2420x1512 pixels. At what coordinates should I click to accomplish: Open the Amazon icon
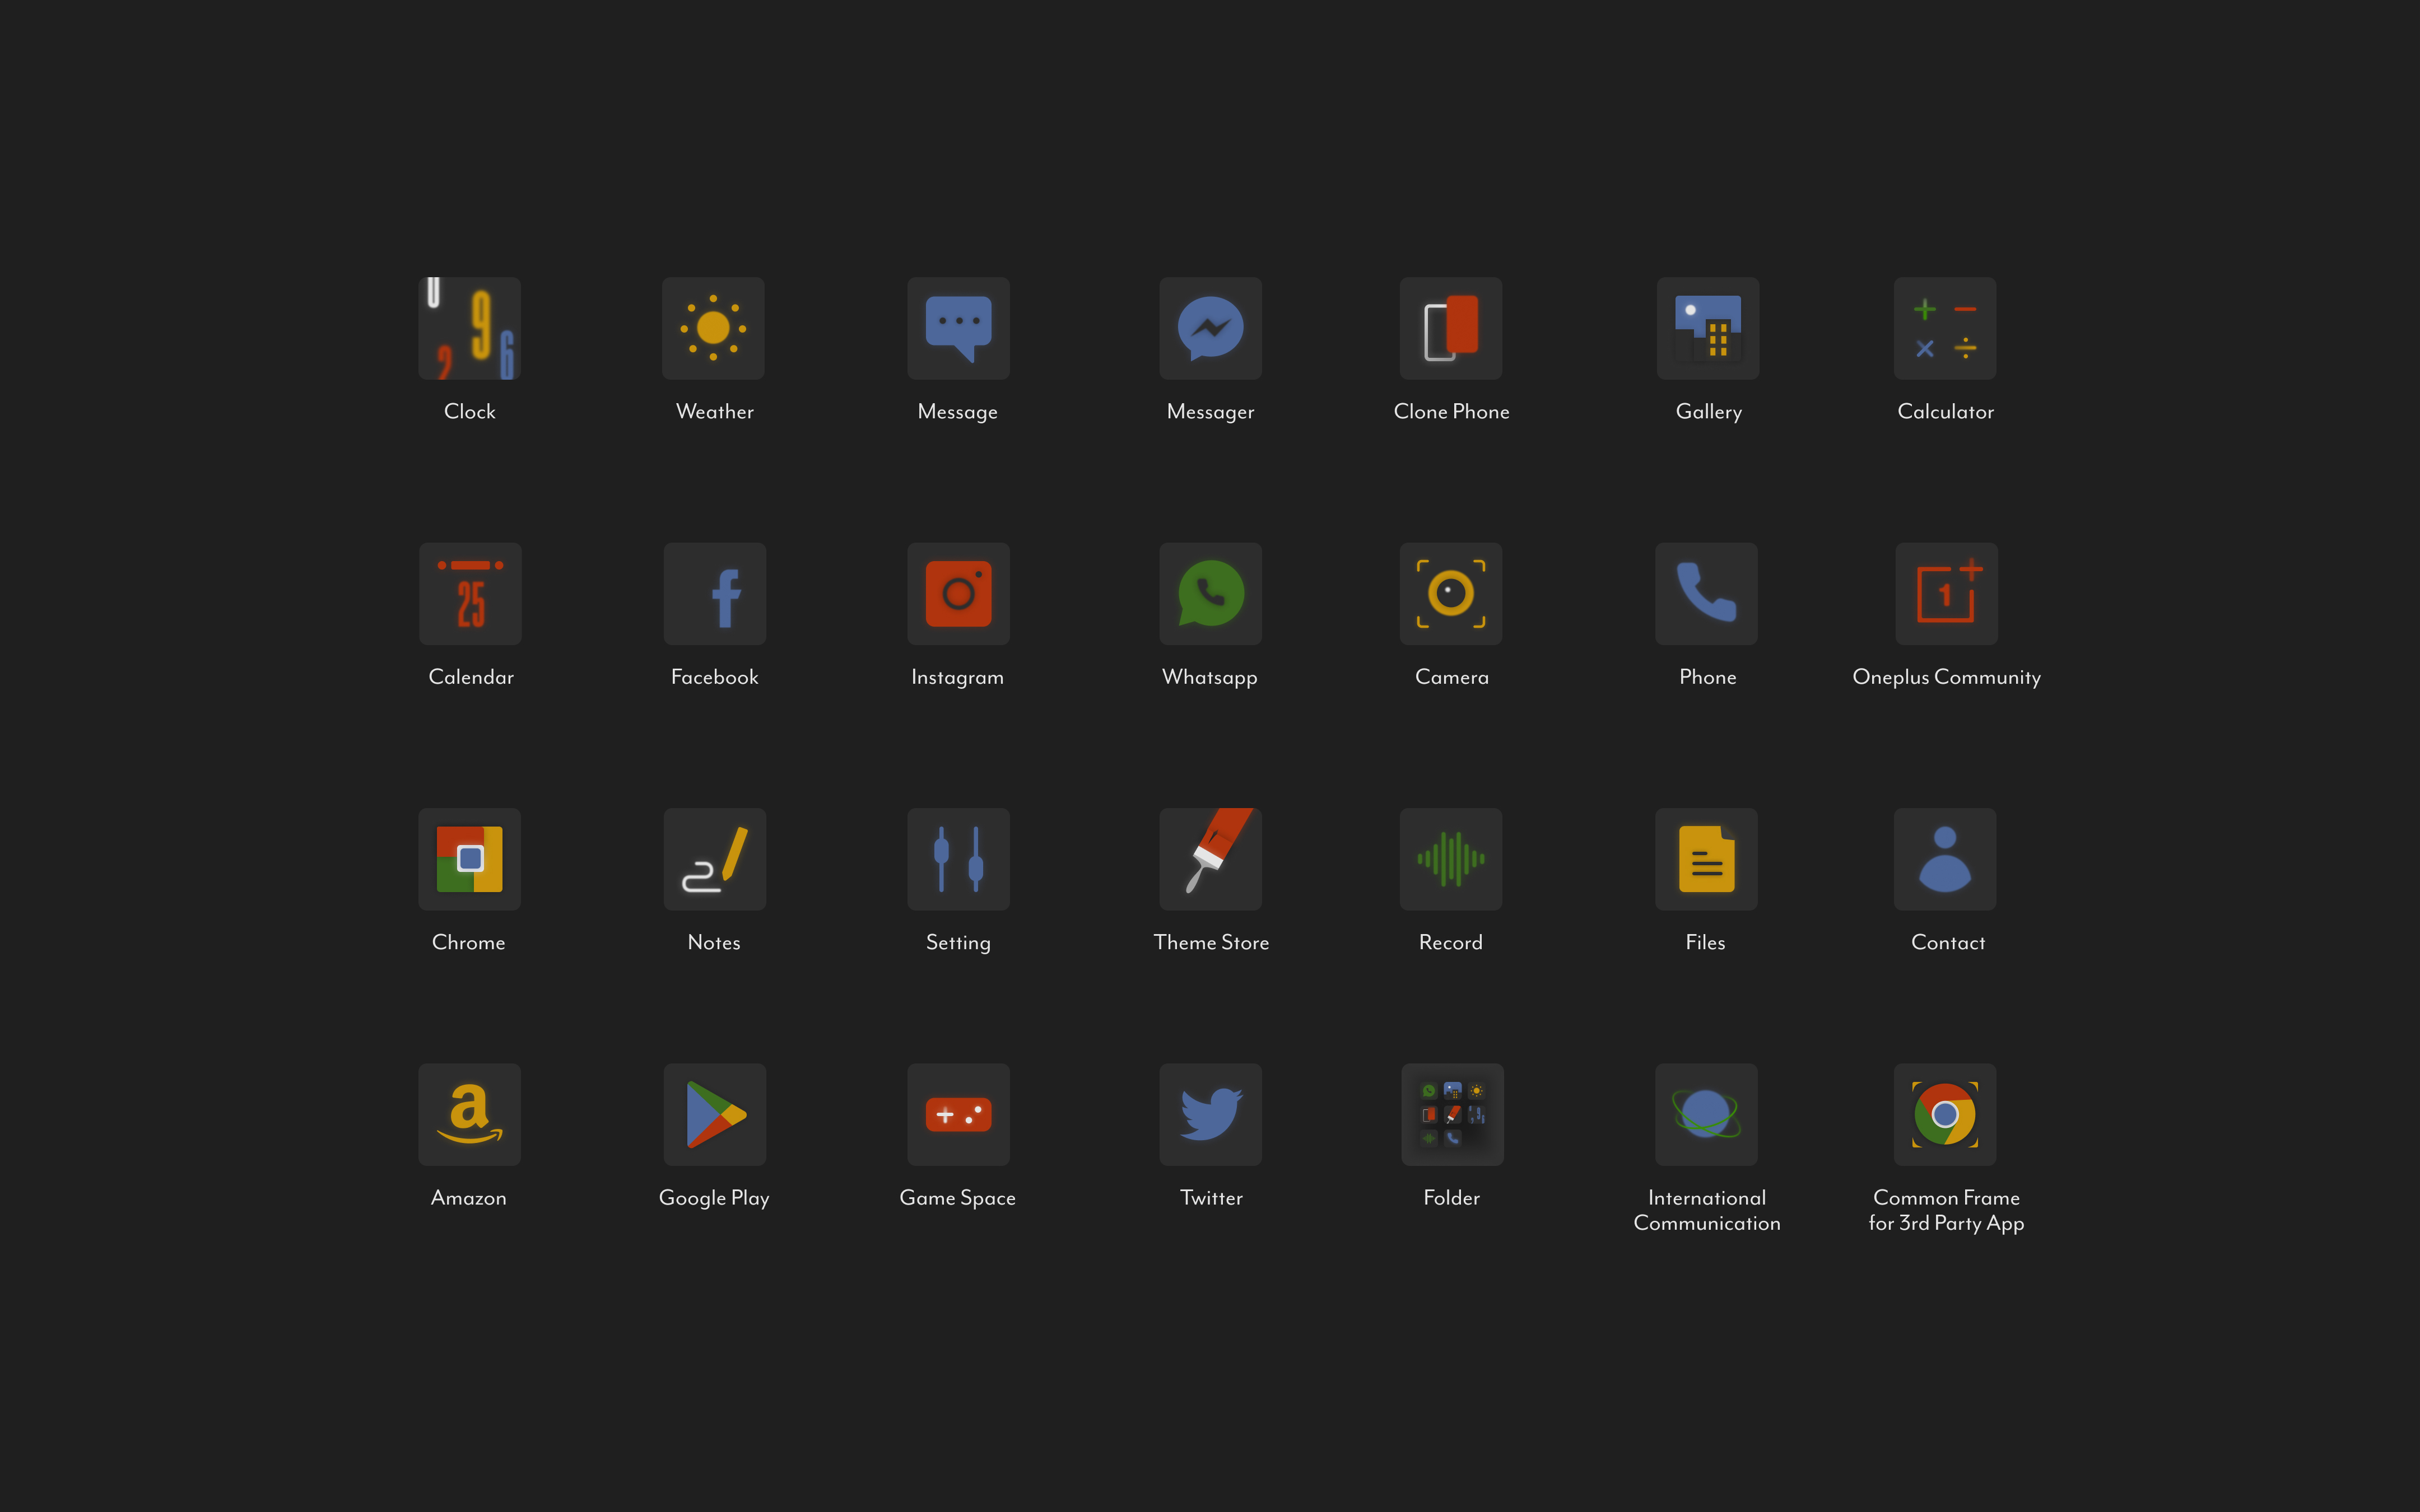coord(469,1114)
